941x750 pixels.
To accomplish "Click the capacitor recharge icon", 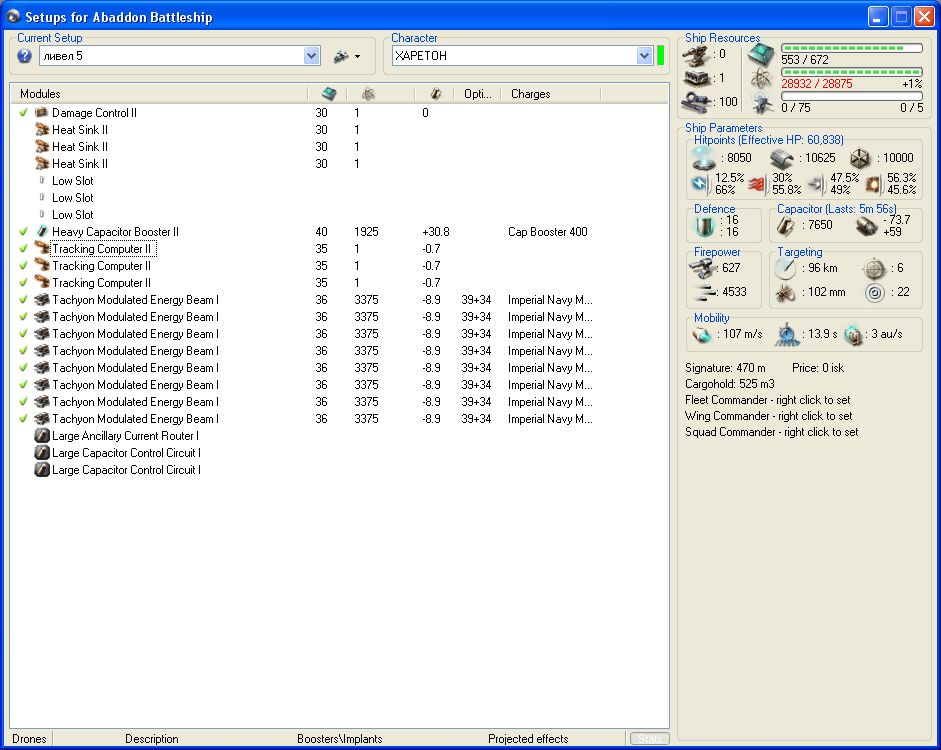I will tap(867, 226).
